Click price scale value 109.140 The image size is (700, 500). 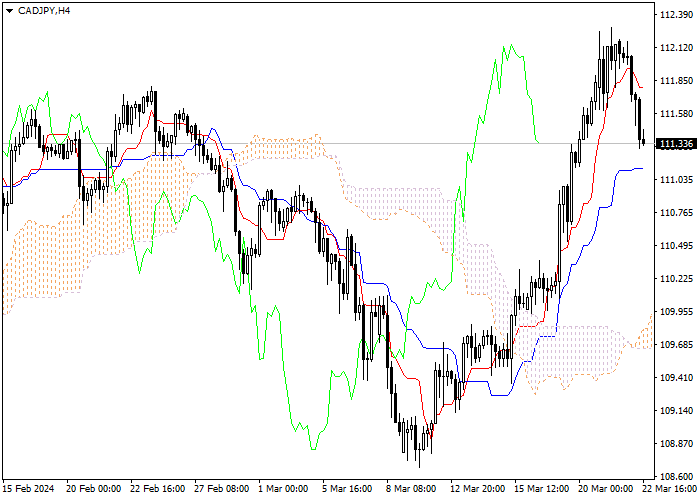676,411
